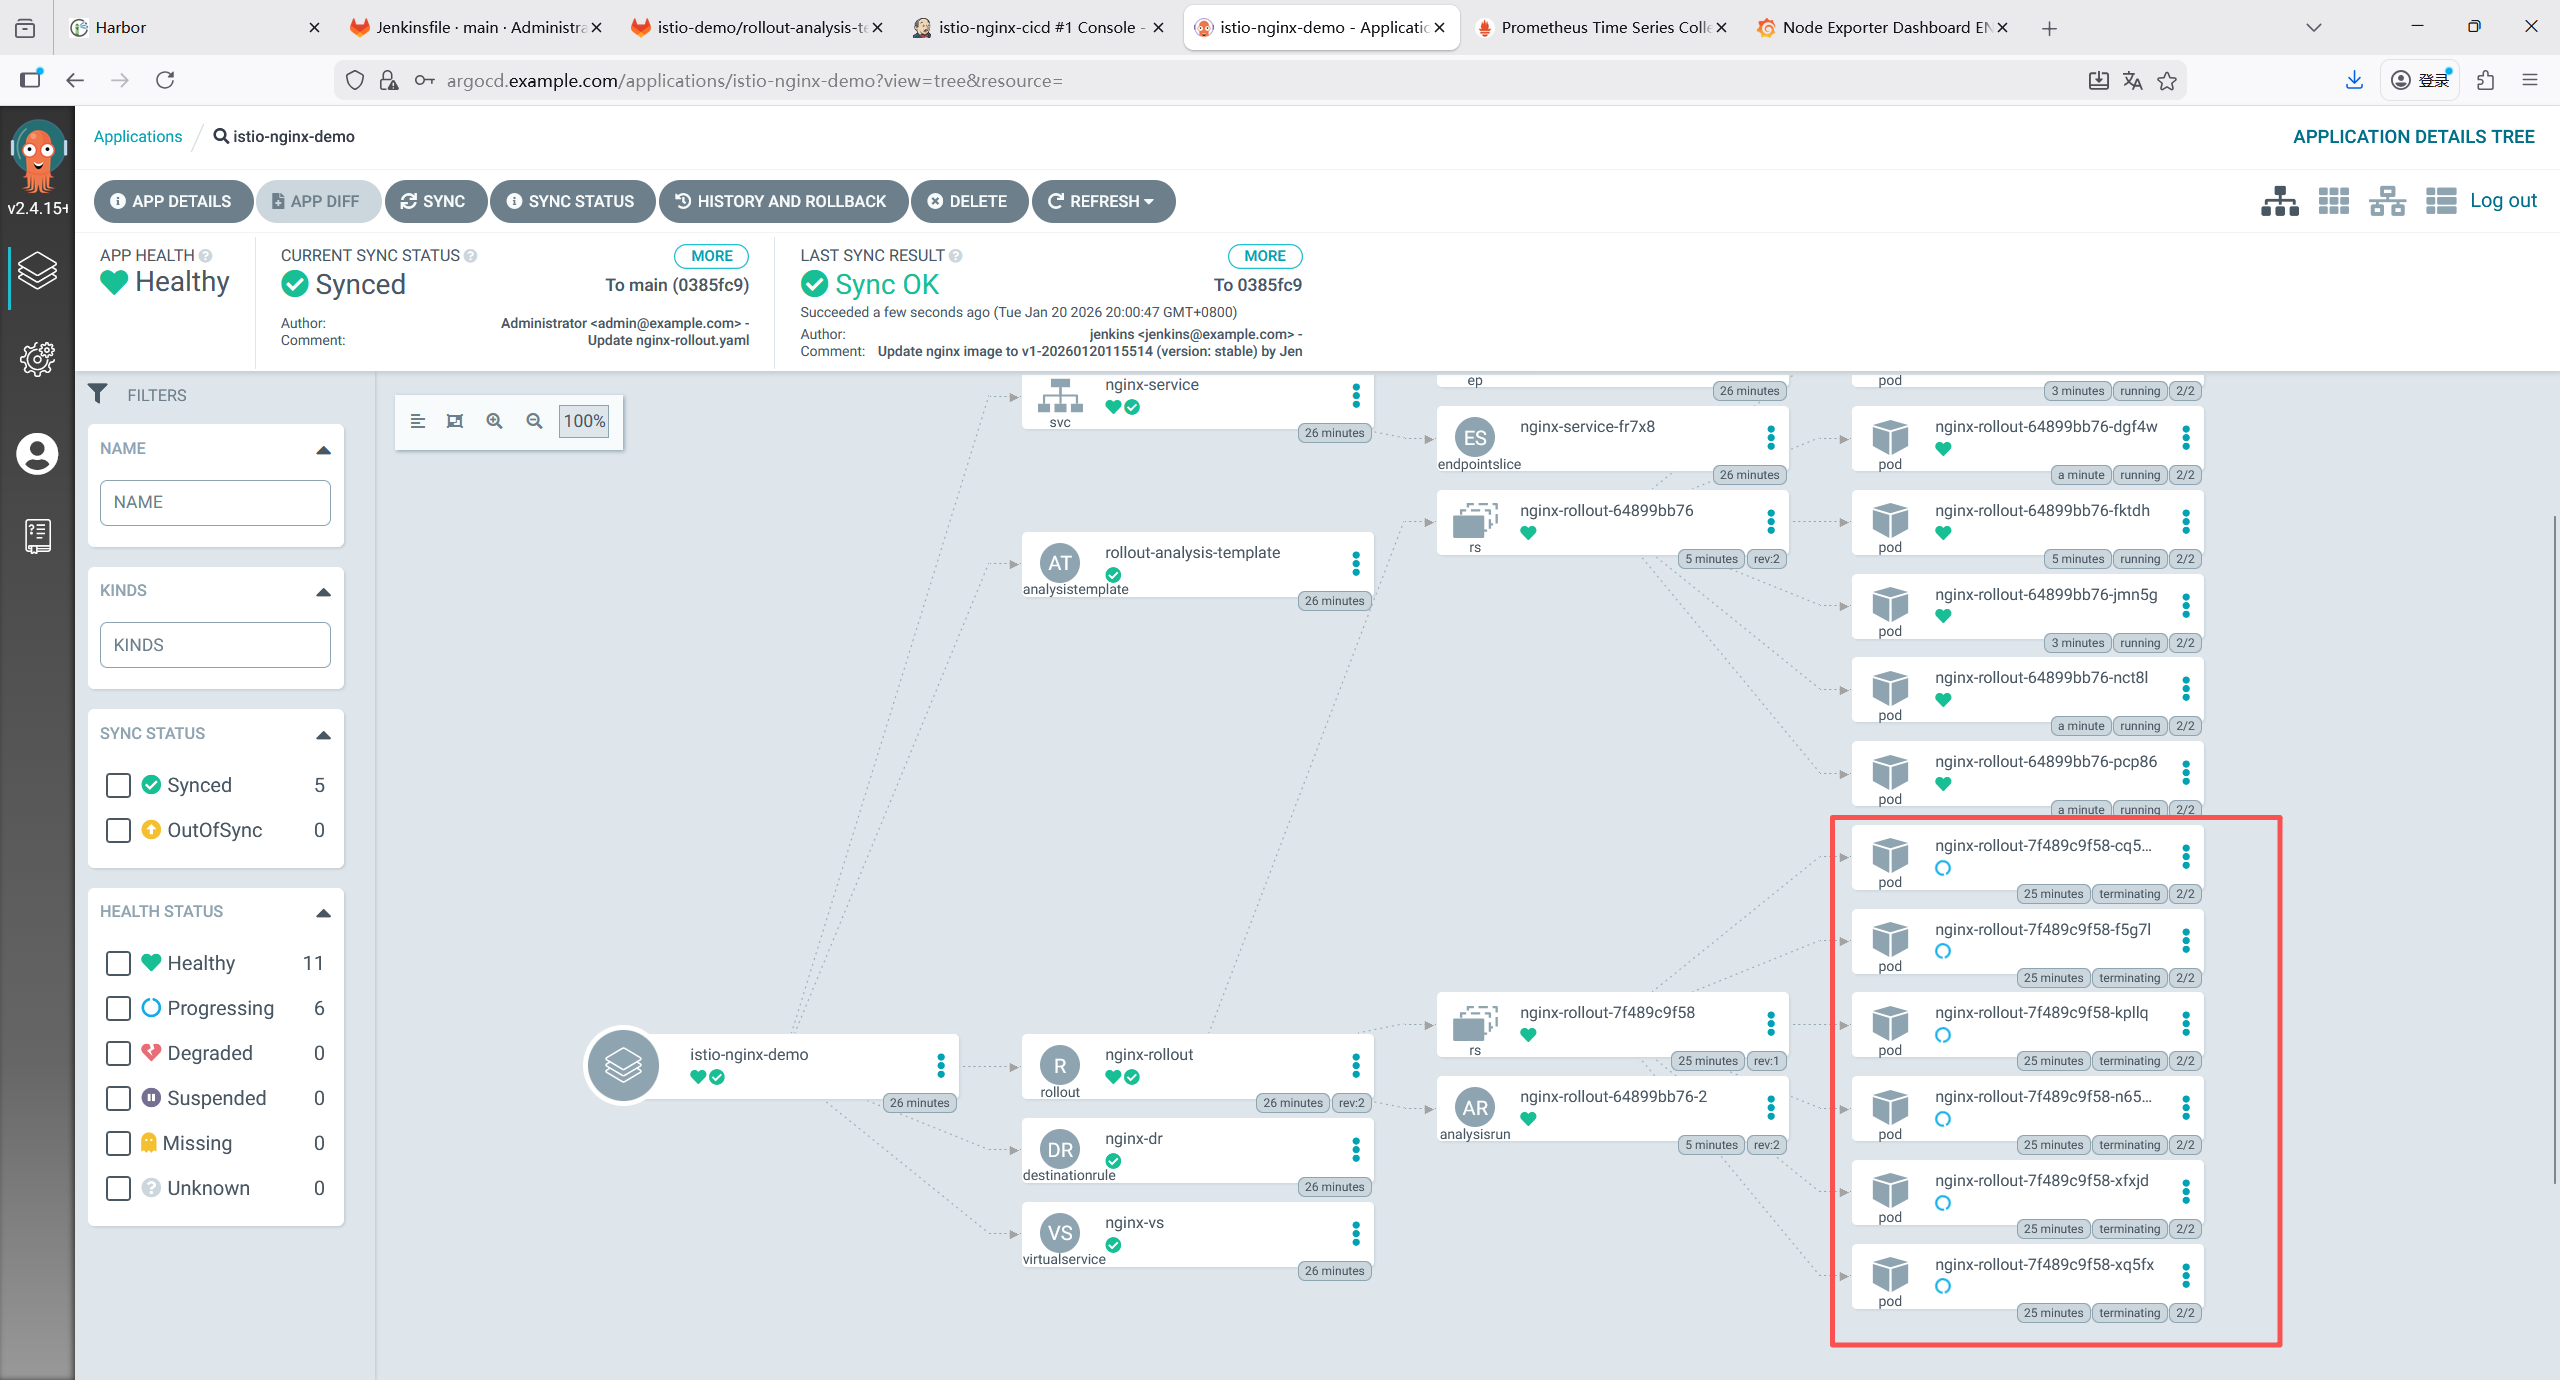Collapse the KINDS filter section

pos(323,592)
